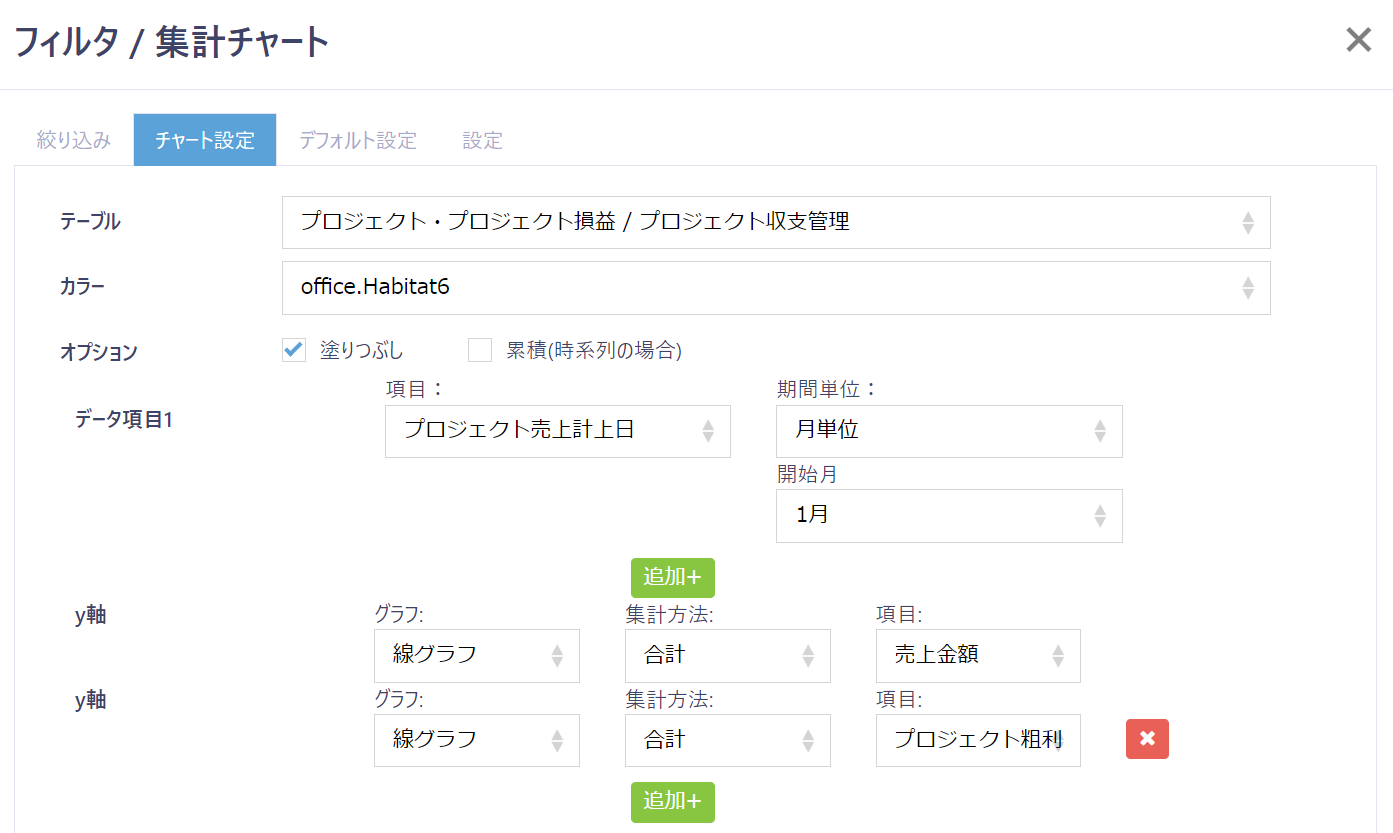Change the 売上金額 項目 dropdown

coord(977,655)
